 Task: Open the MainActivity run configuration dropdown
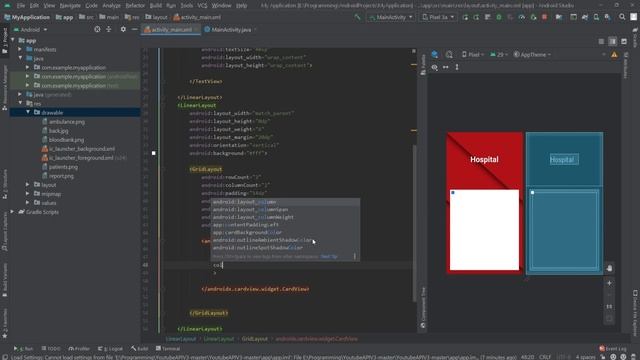pos(391,17)
